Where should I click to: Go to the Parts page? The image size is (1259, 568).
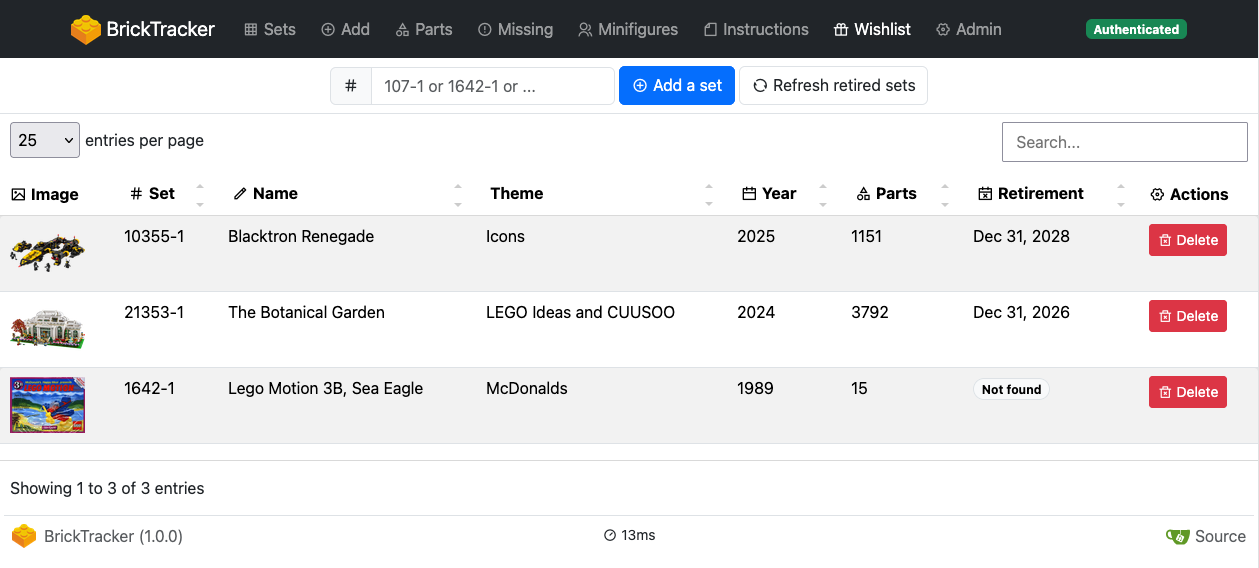(423, 30)
